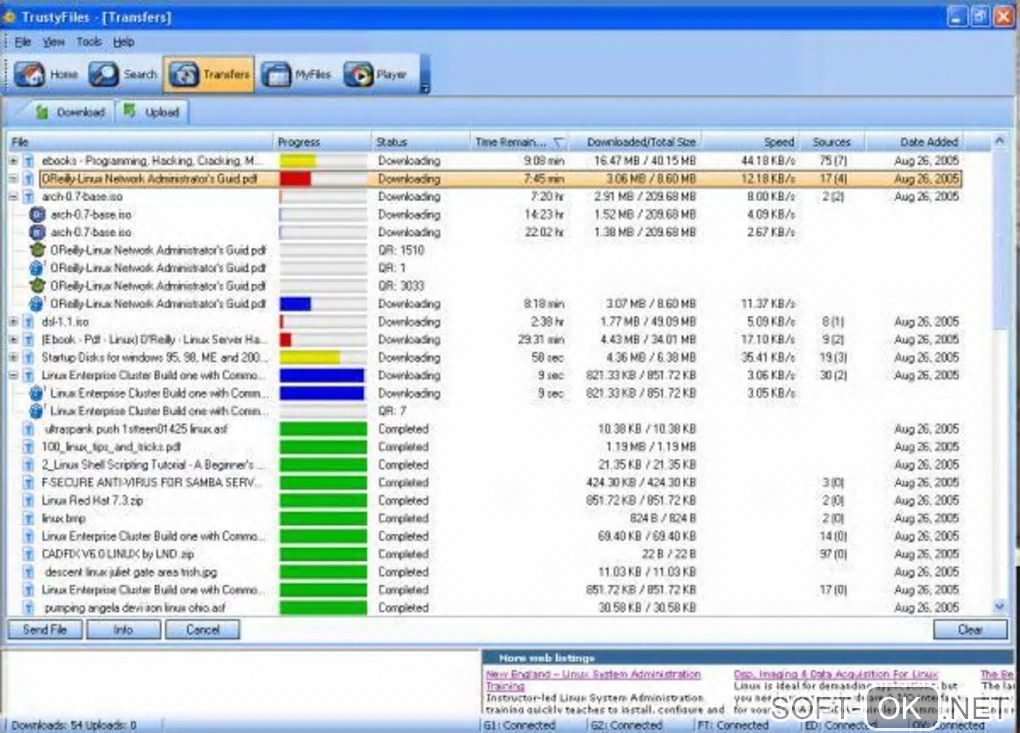Click file icon of CADFIX V6.0 LINUX by LND.zip
This screenshot has height=733, width=1020.
pyautogui.click(x=29, y=554)
